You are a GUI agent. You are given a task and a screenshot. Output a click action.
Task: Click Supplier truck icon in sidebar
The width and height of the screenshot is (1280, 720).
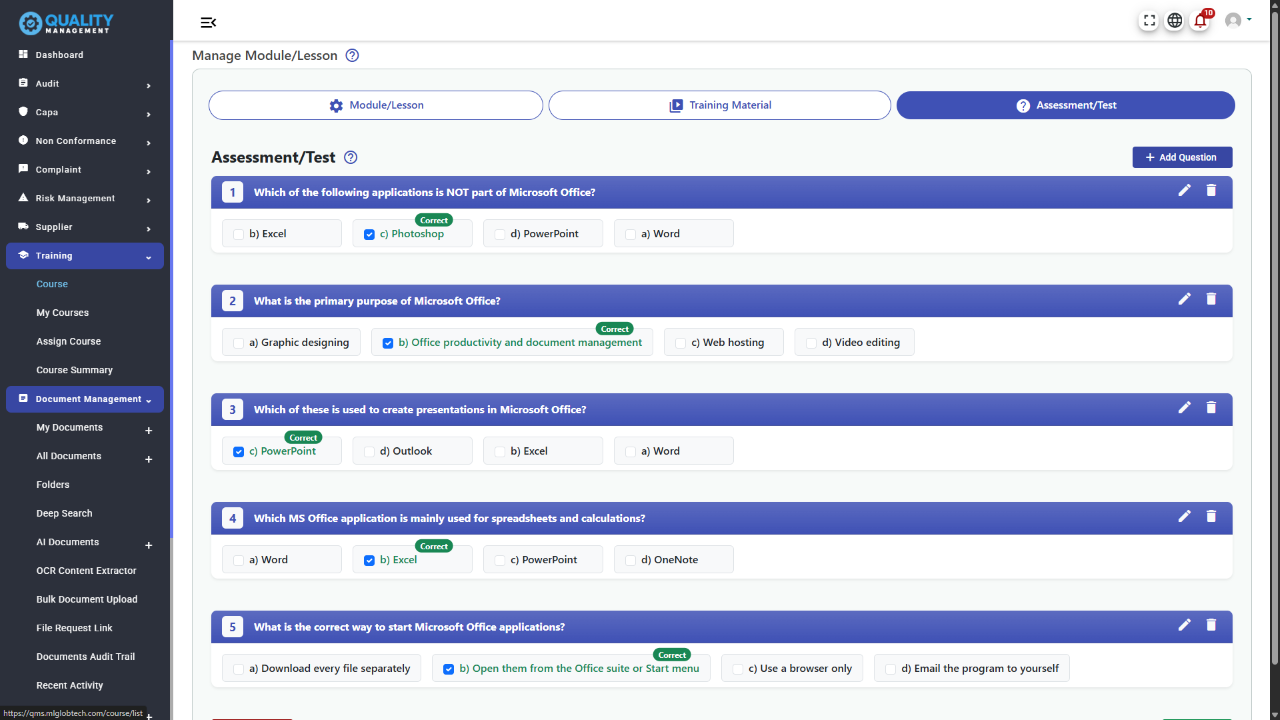(23, 226)
